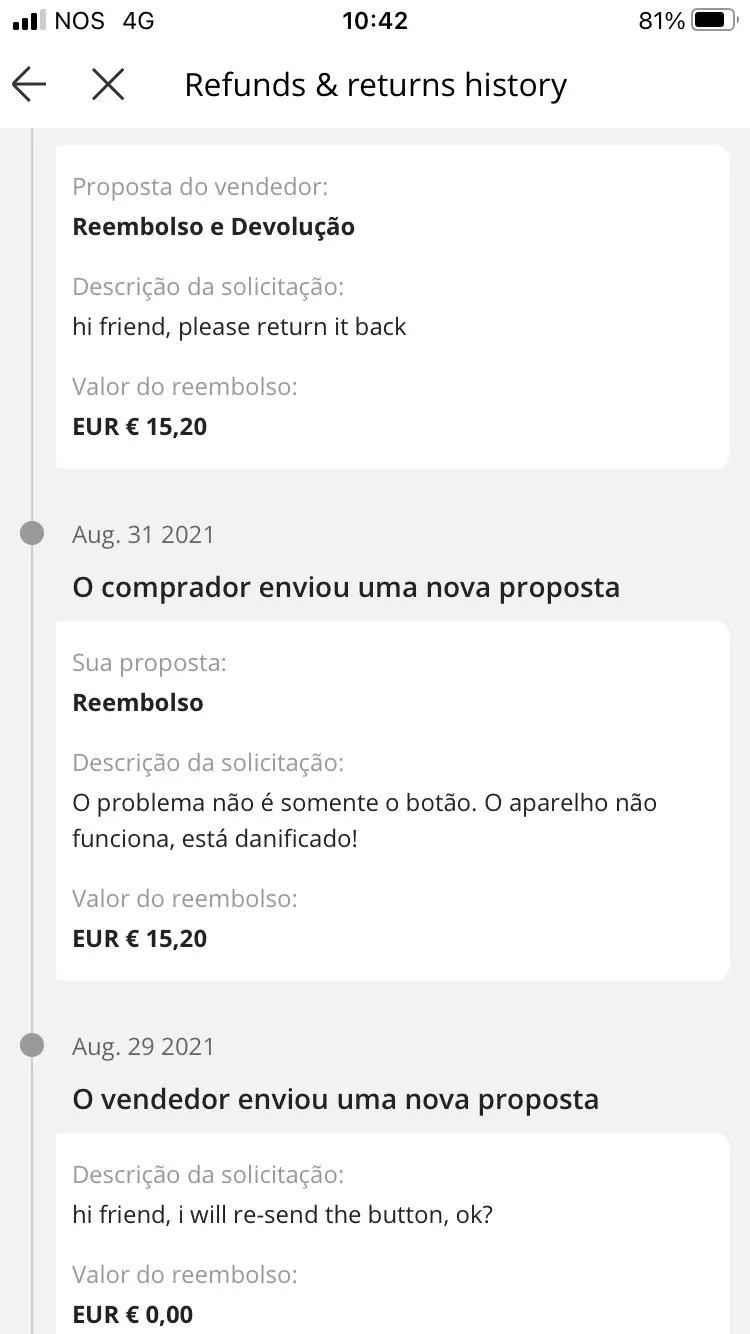The image size is (750, 1334).
Task: Tap the cellular signal bars icon
Action: [30, 21]
